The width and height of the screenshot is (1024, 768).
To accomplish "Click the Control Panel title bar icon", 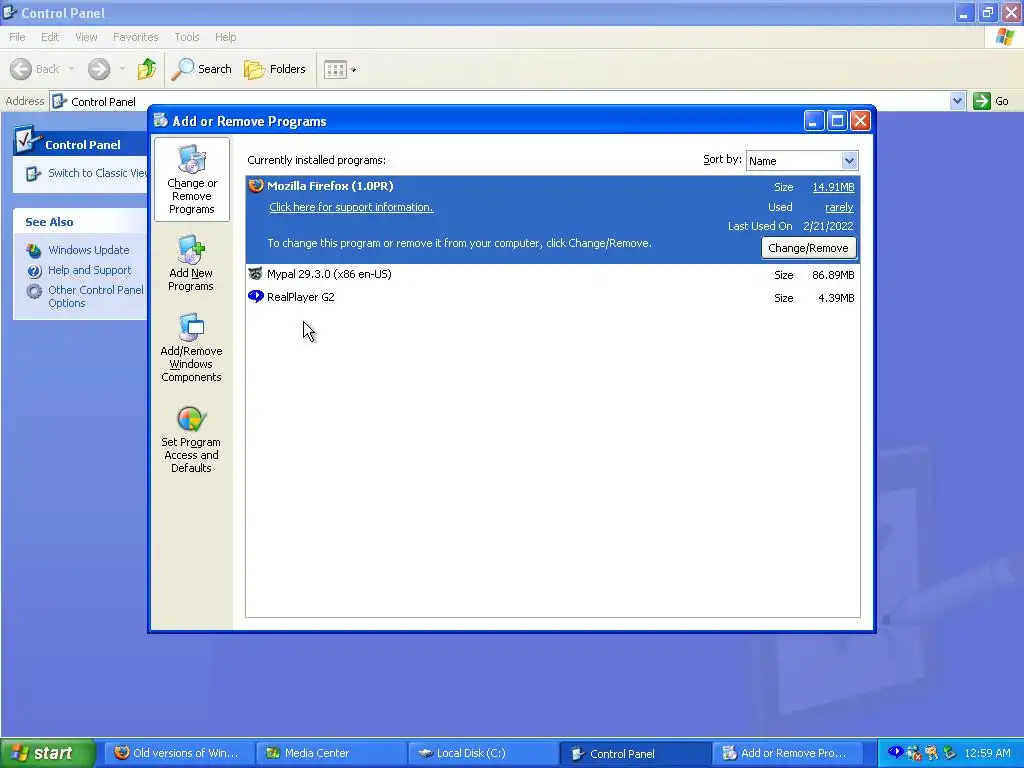I will pyautogui.click(x=10, y=12).
